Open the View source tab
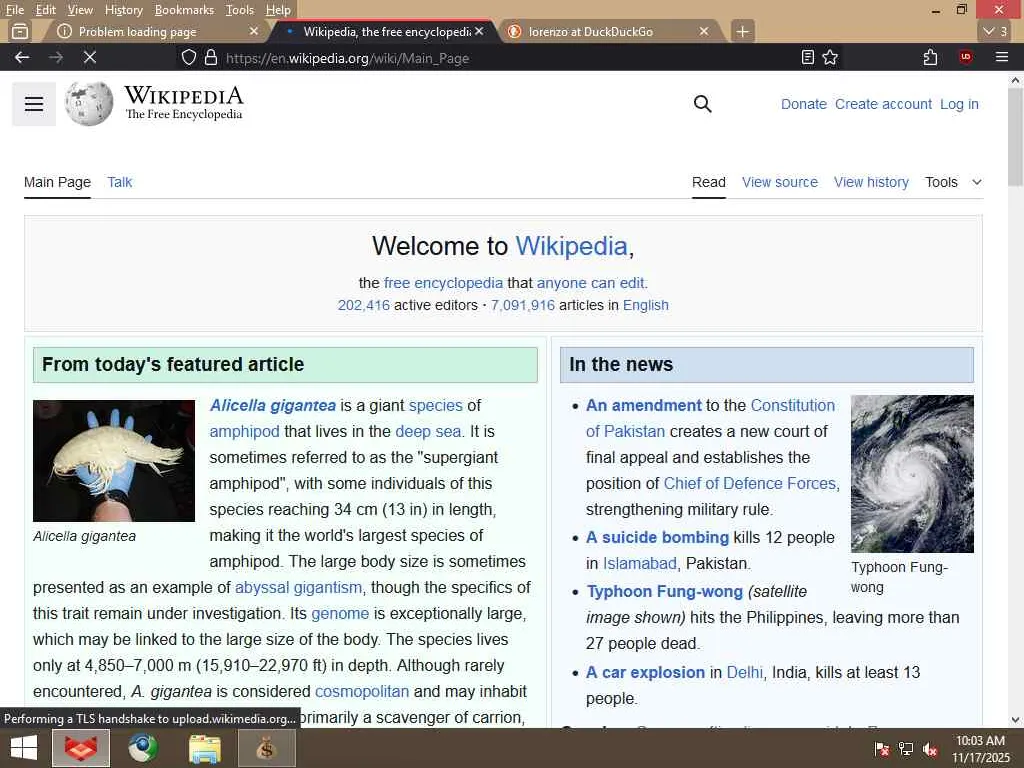The width and height of the screenshot is (1024, 768). pyautogui.click(x=780, y=182)
